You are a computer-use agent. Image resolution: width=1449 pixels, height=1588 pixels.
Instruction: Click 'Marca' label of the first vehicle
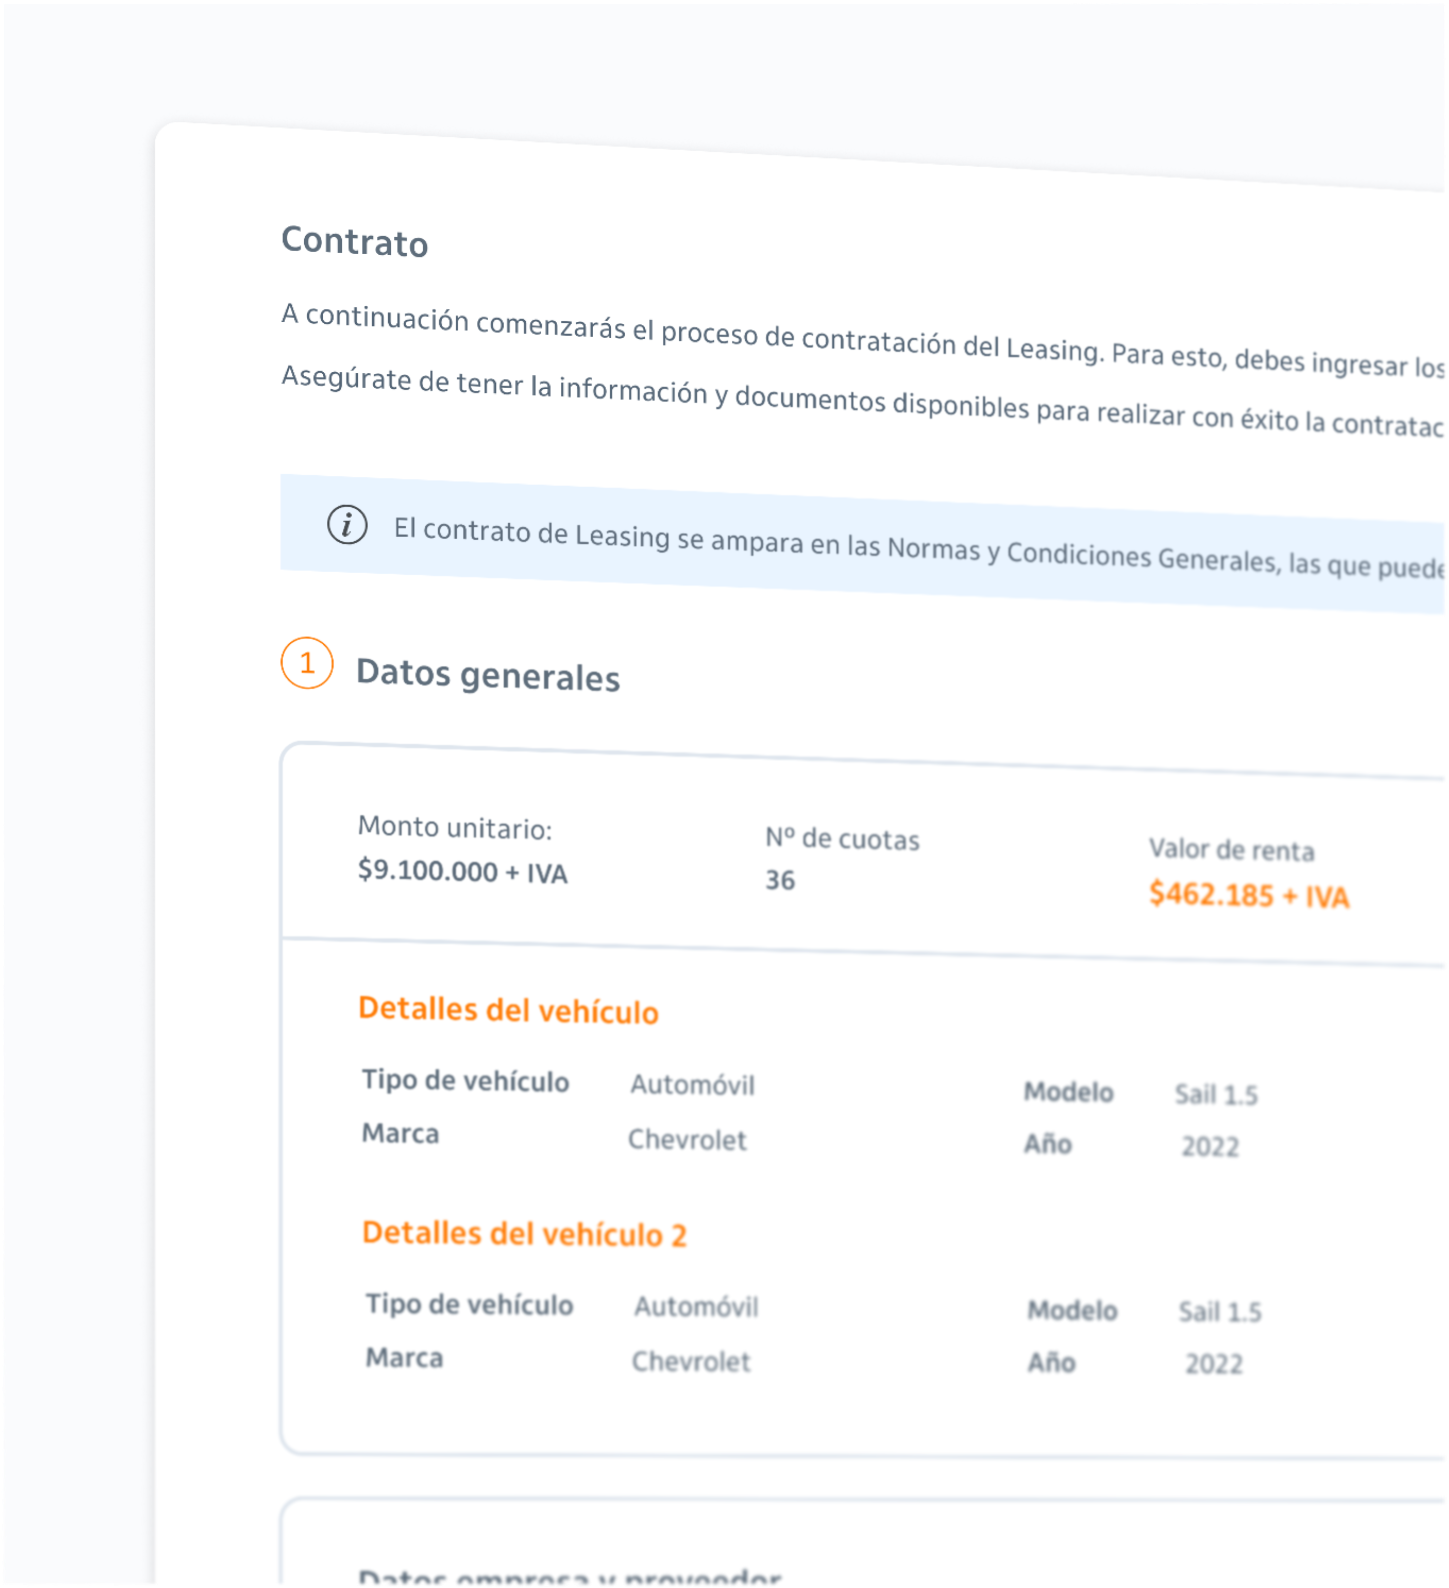point(400,1133)
